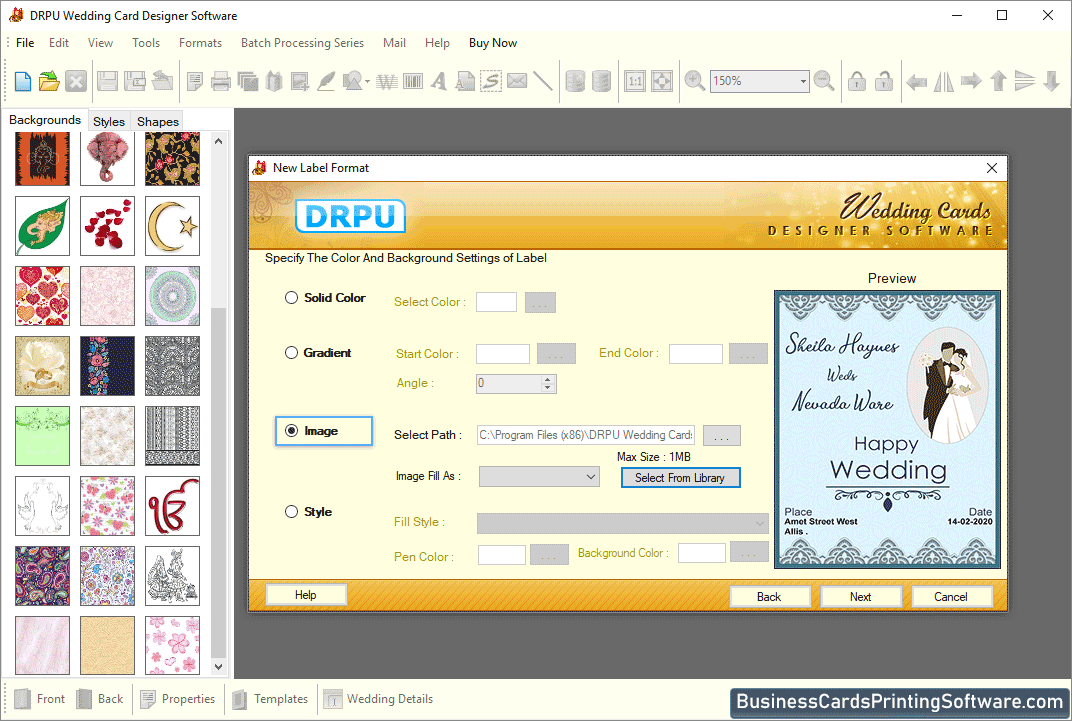Image resolution: width=1072 pixels, height=721 pixels.
Task: Click the fit to window icon
Action: 662,81
